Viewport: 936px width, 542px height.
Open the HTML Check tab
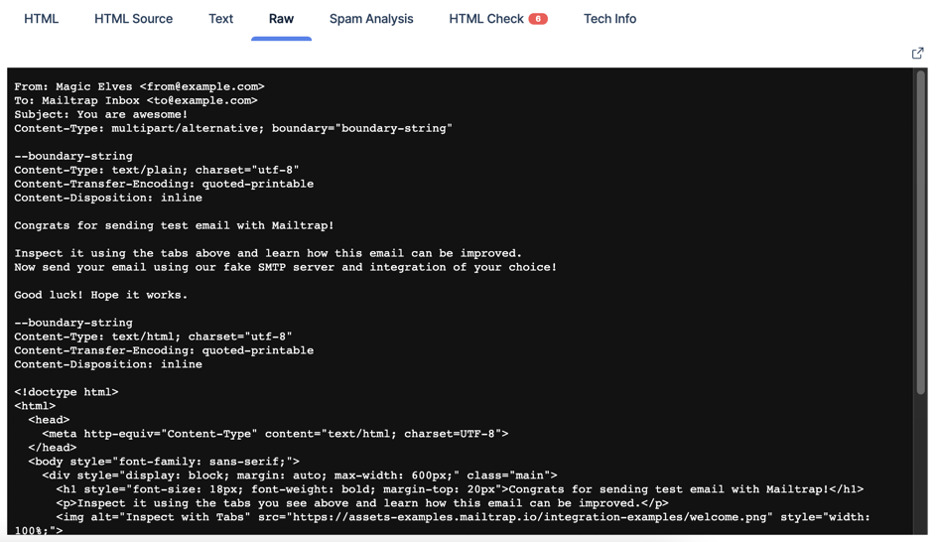pos(487,19)
